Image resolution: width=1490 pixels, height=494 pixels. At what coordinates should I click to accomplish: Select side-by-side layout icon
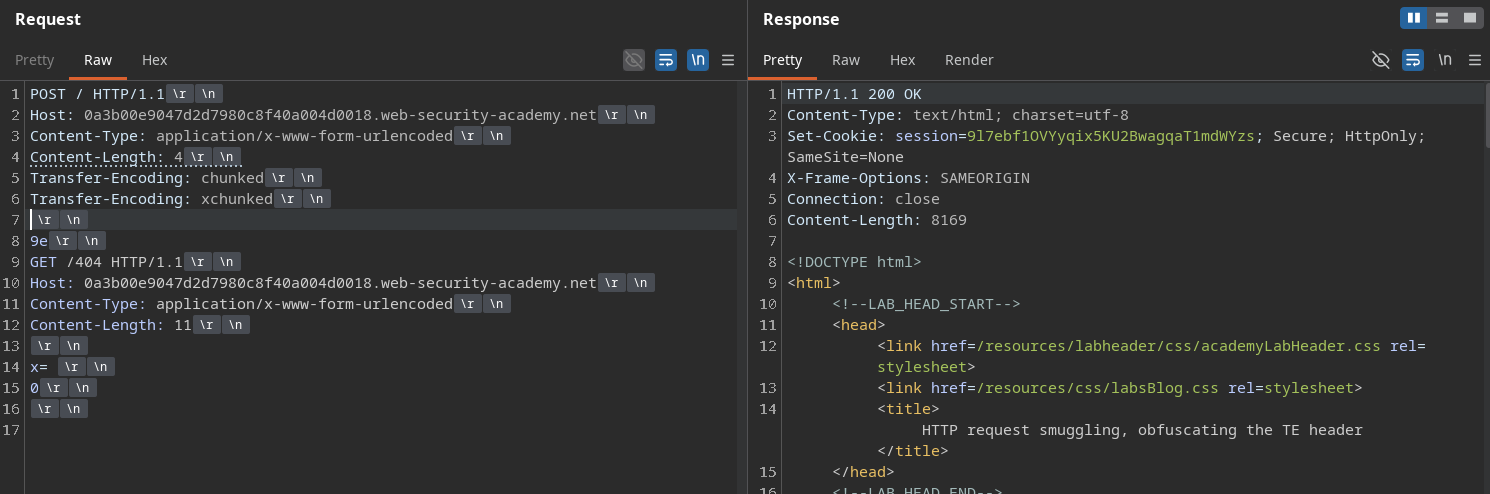point(1414,18)
